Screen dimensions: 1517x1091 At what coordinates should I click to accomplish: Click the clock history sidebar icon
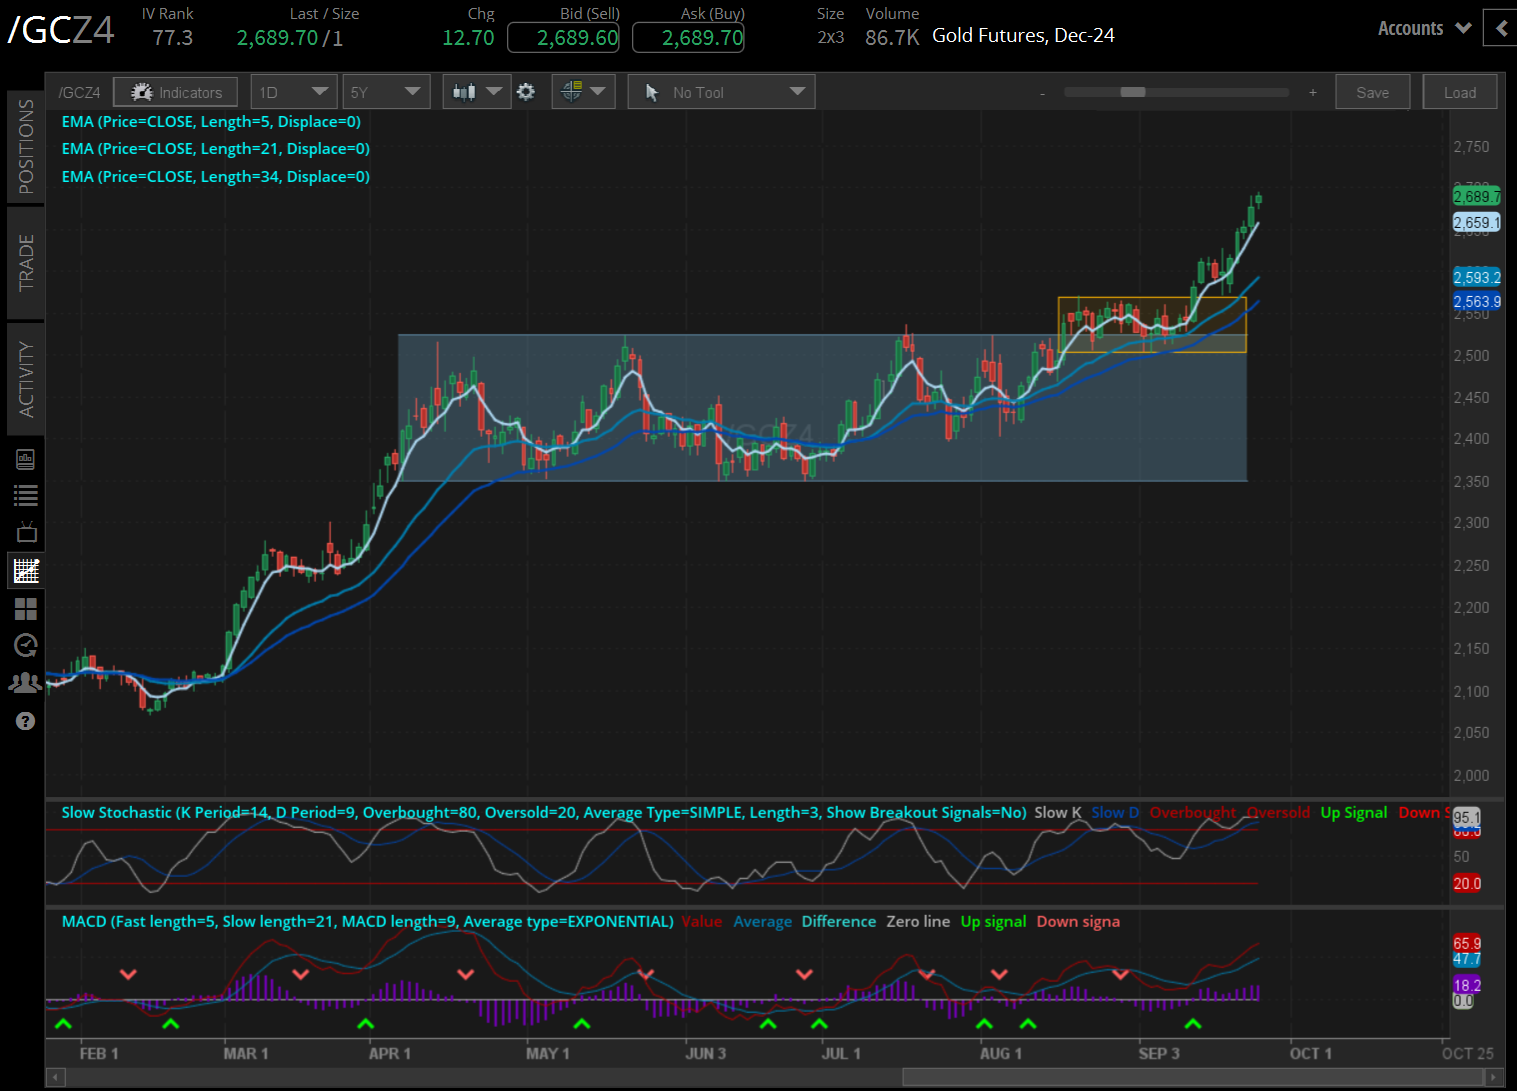[x=26, y=645]
